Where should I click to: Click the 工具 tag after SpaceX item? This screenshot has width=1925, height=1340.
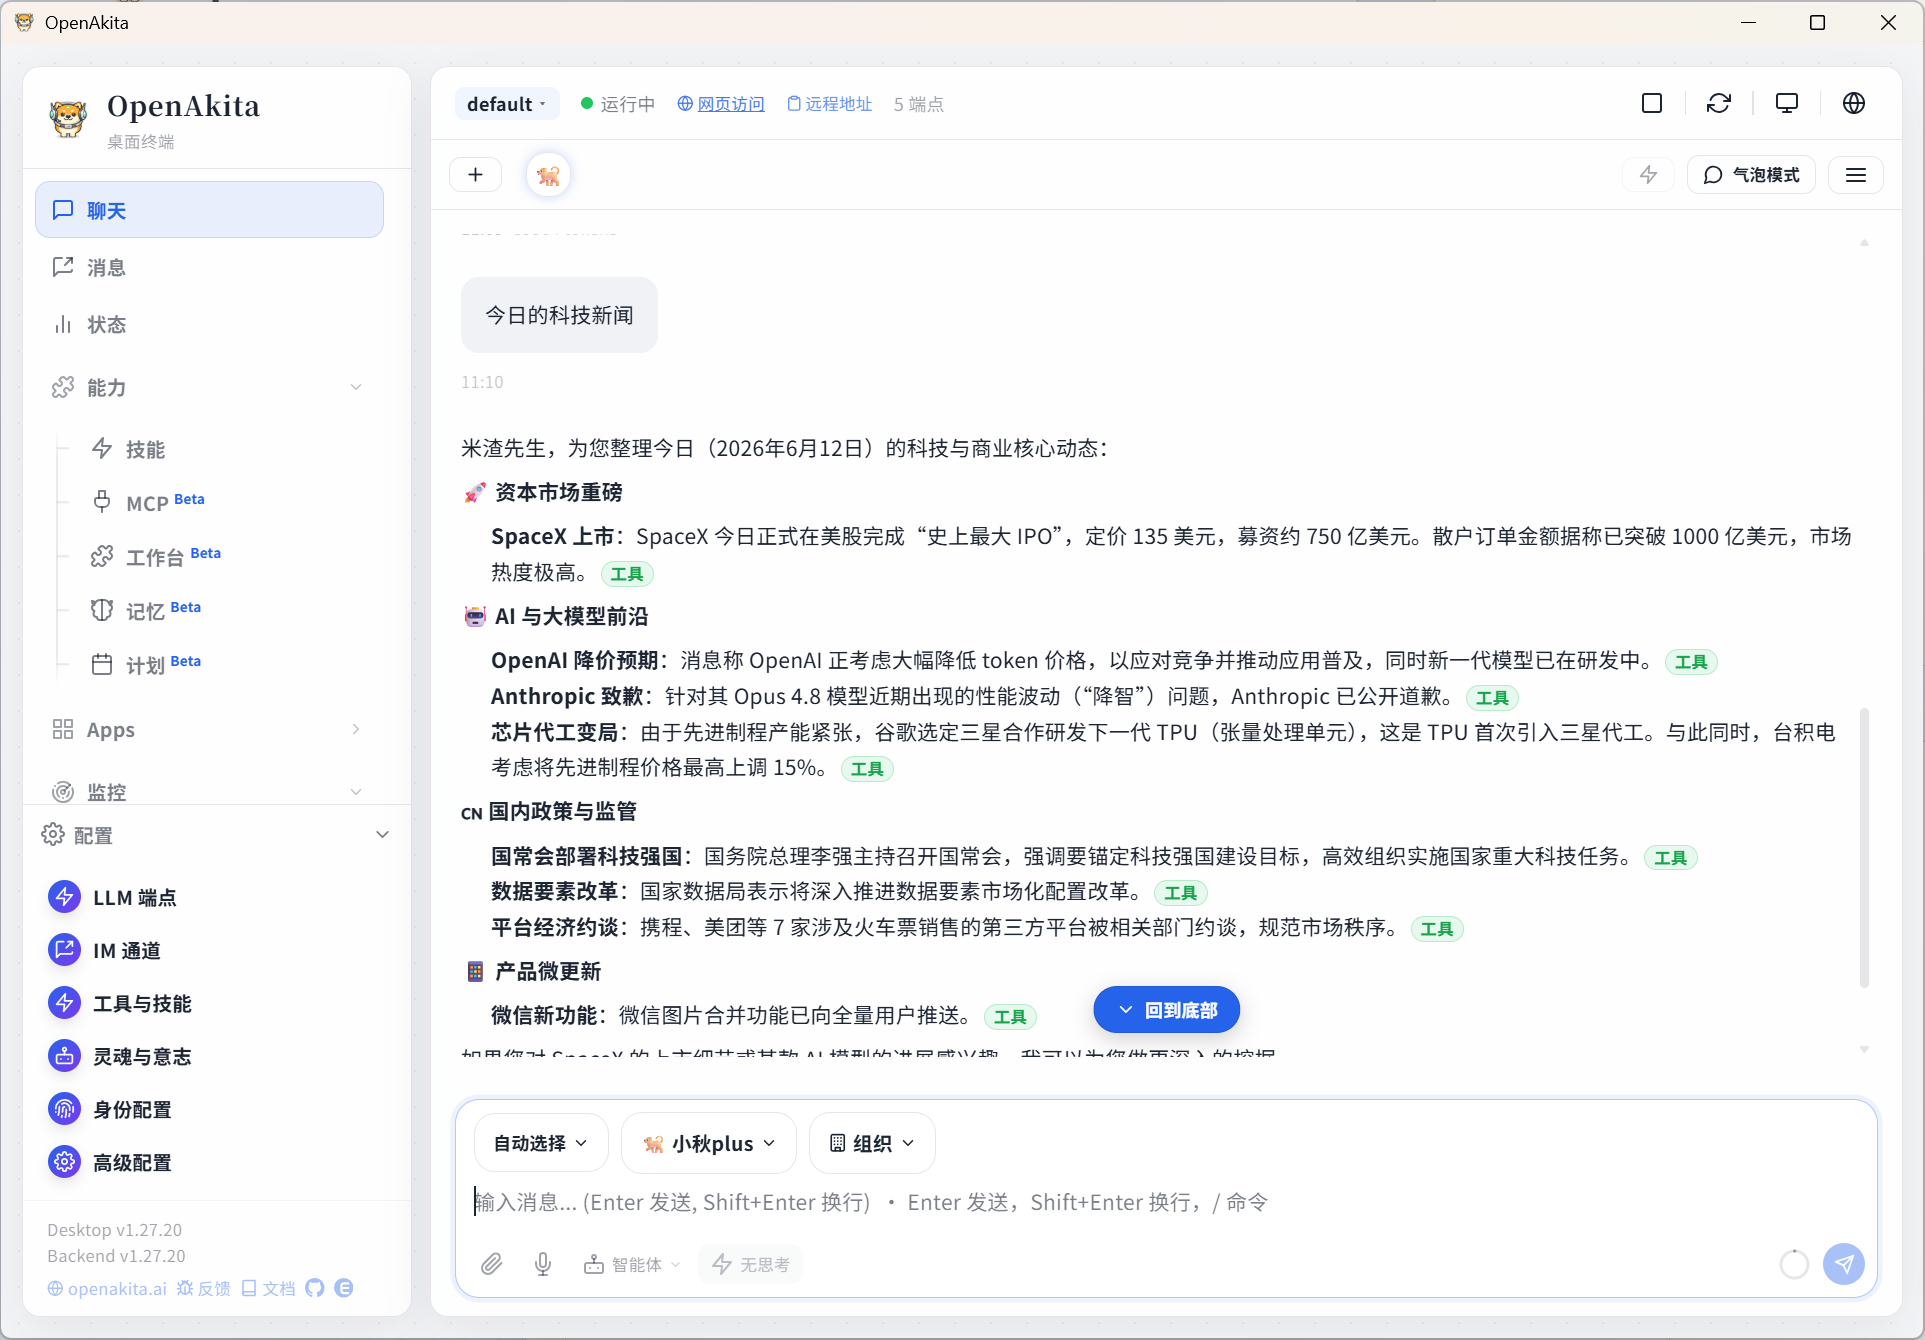tap(627, 574)
